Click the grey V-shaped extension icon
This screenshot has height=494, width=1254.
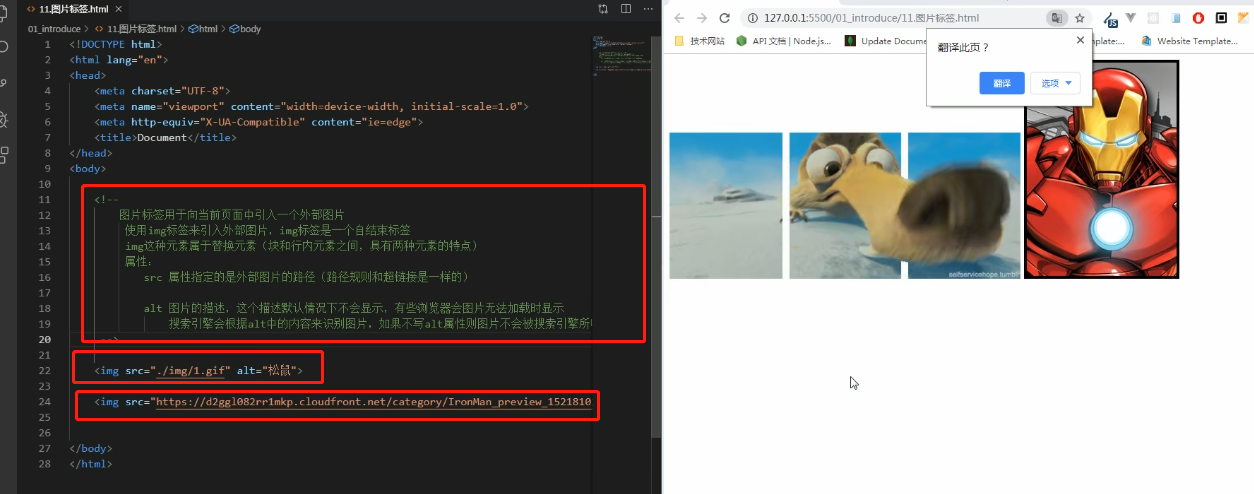click(x=1130, y=17)
